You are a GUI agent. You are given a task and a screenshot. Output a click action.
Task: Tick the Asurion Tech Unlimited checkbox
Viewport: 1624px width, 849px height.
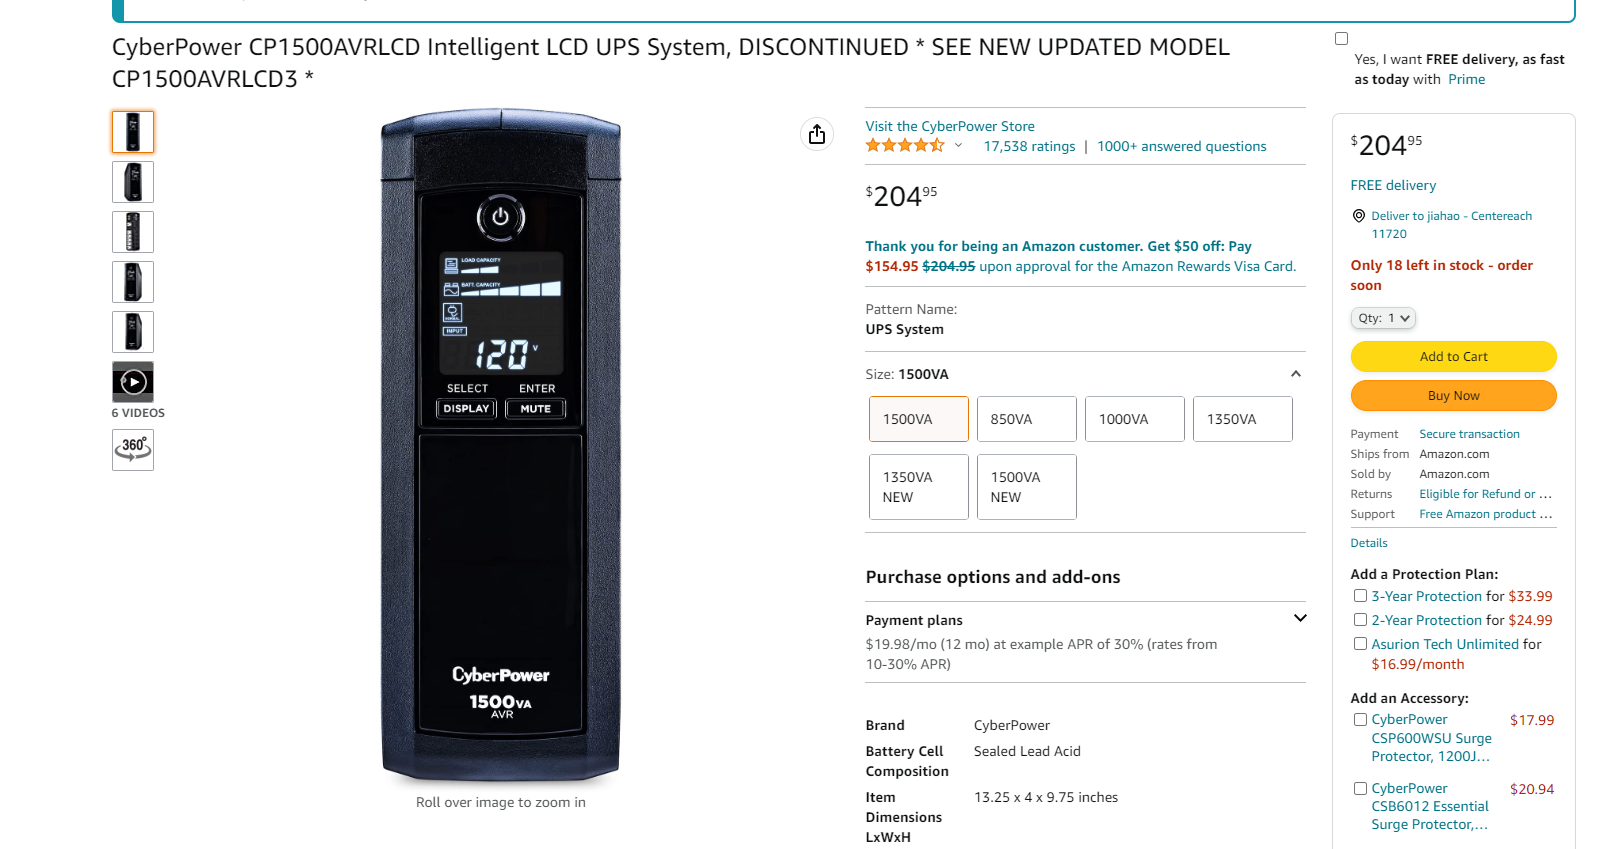1360,644
